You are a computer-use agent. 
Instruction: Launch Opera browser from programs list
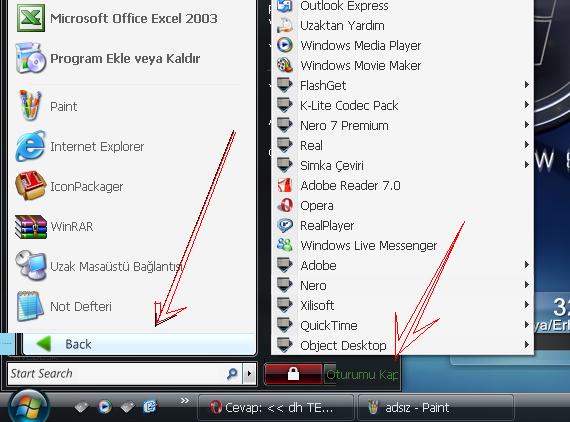pyautogui.click(x=402, y=206)
